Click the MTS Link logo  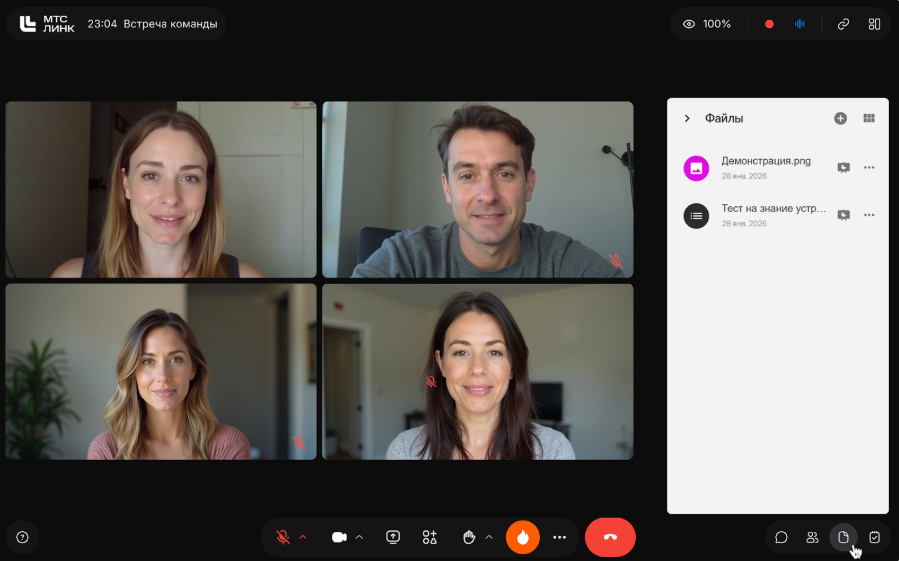47,24
